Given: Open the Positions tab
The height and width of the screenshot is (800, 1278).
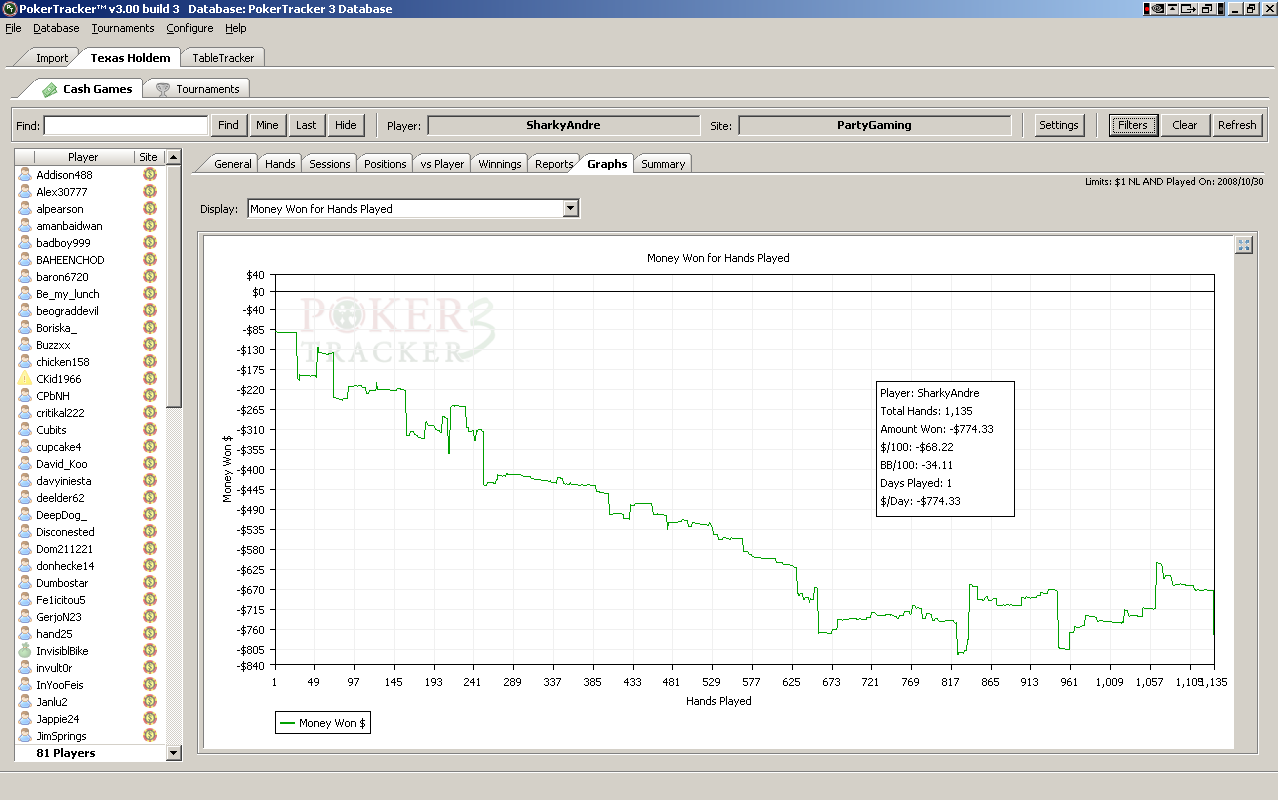Looking at the screenshot, I should coord(385,164).
